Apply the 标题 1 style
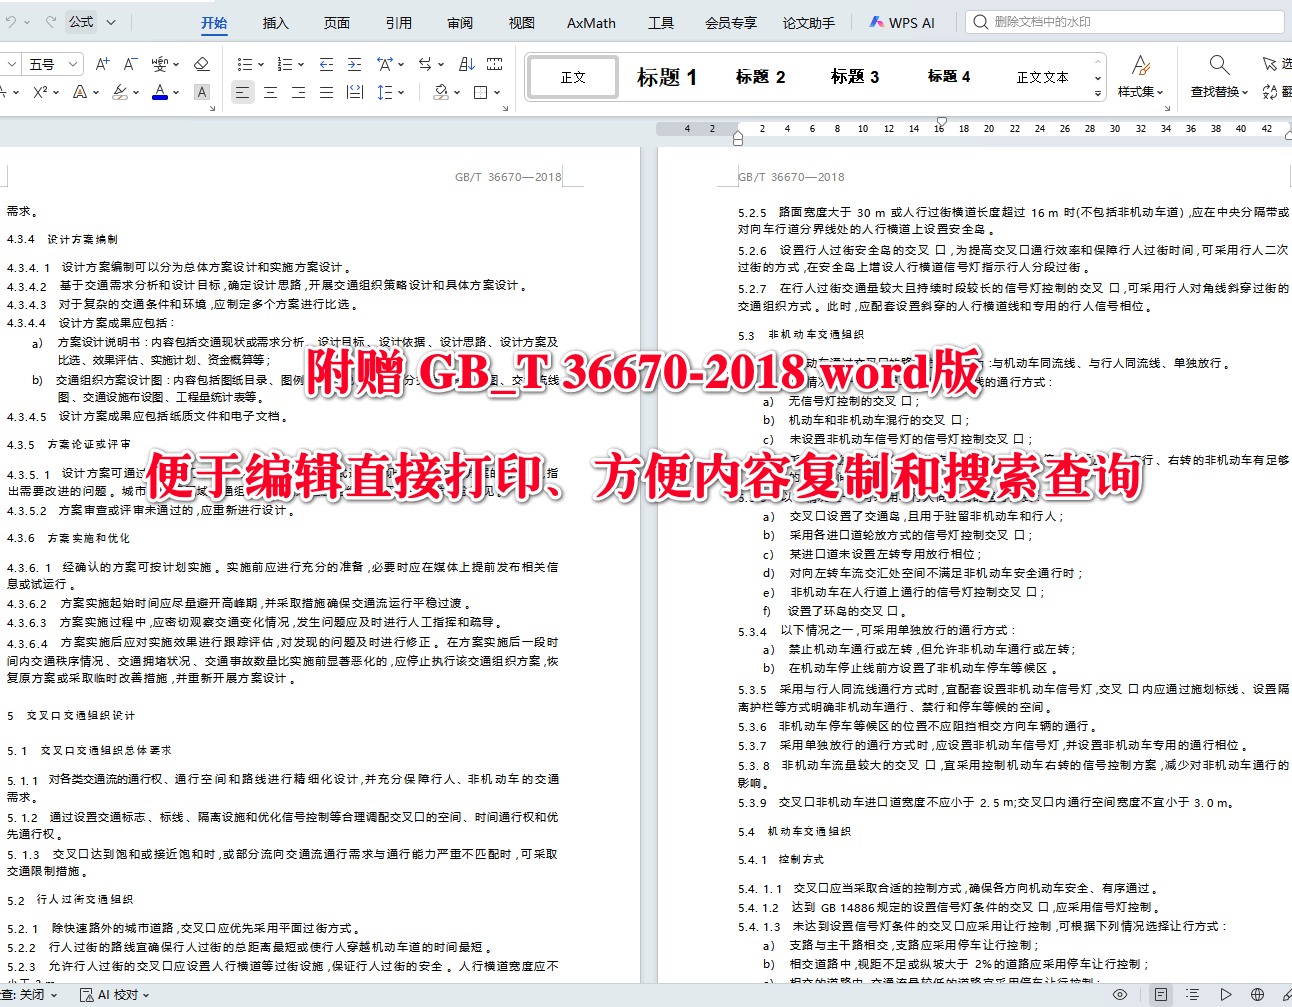The width and height of the screenshot is (1292, 1007). click(x=668, y=77)
